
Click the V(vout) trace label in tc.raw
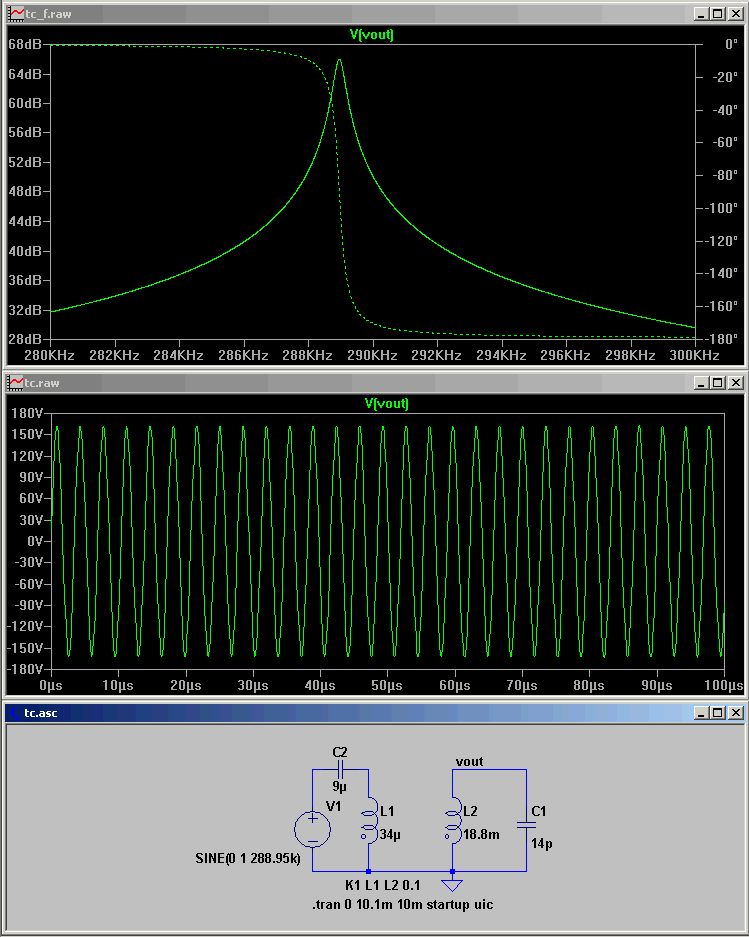tap(386, 403)
